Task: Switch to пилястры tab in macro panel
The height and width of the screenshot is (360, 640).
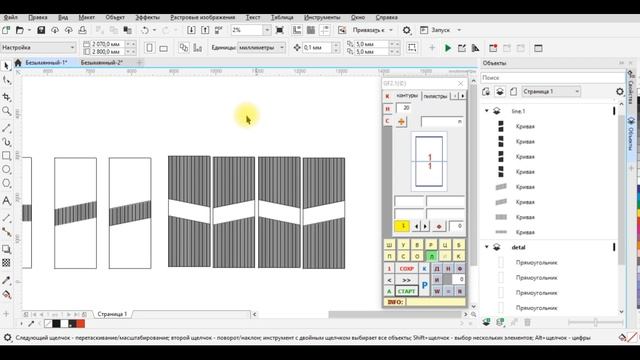Action: [435, 96]
